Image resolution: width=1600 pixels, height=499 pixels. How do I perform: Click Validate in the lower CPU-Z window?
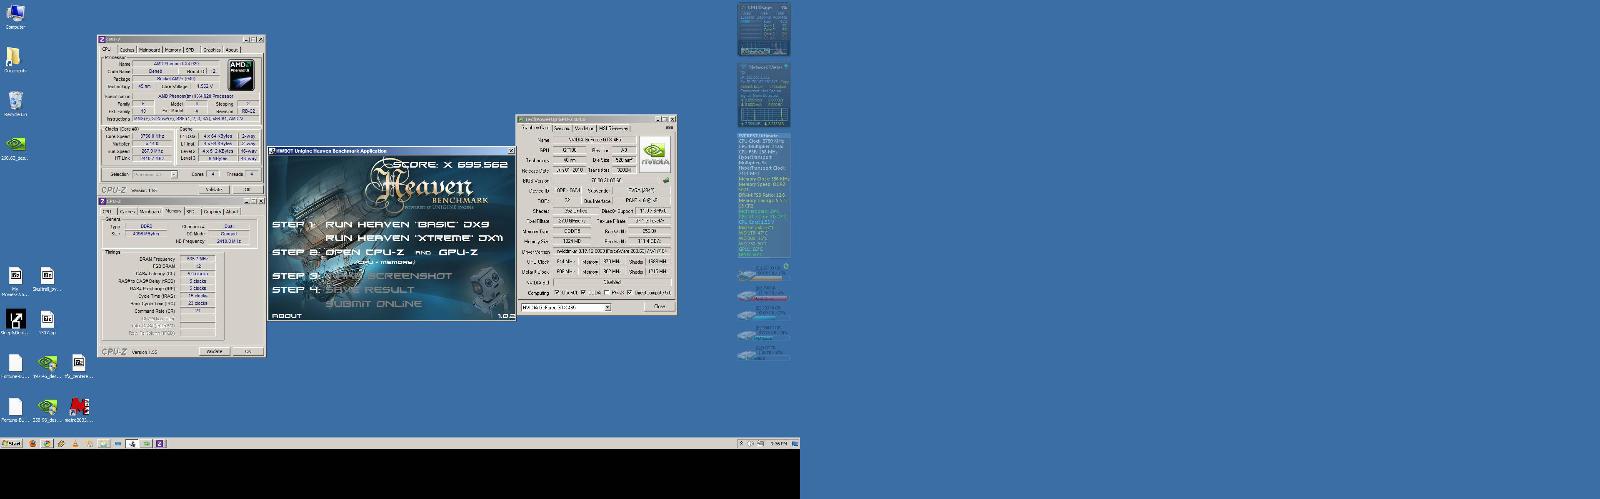tap(213, 351)
